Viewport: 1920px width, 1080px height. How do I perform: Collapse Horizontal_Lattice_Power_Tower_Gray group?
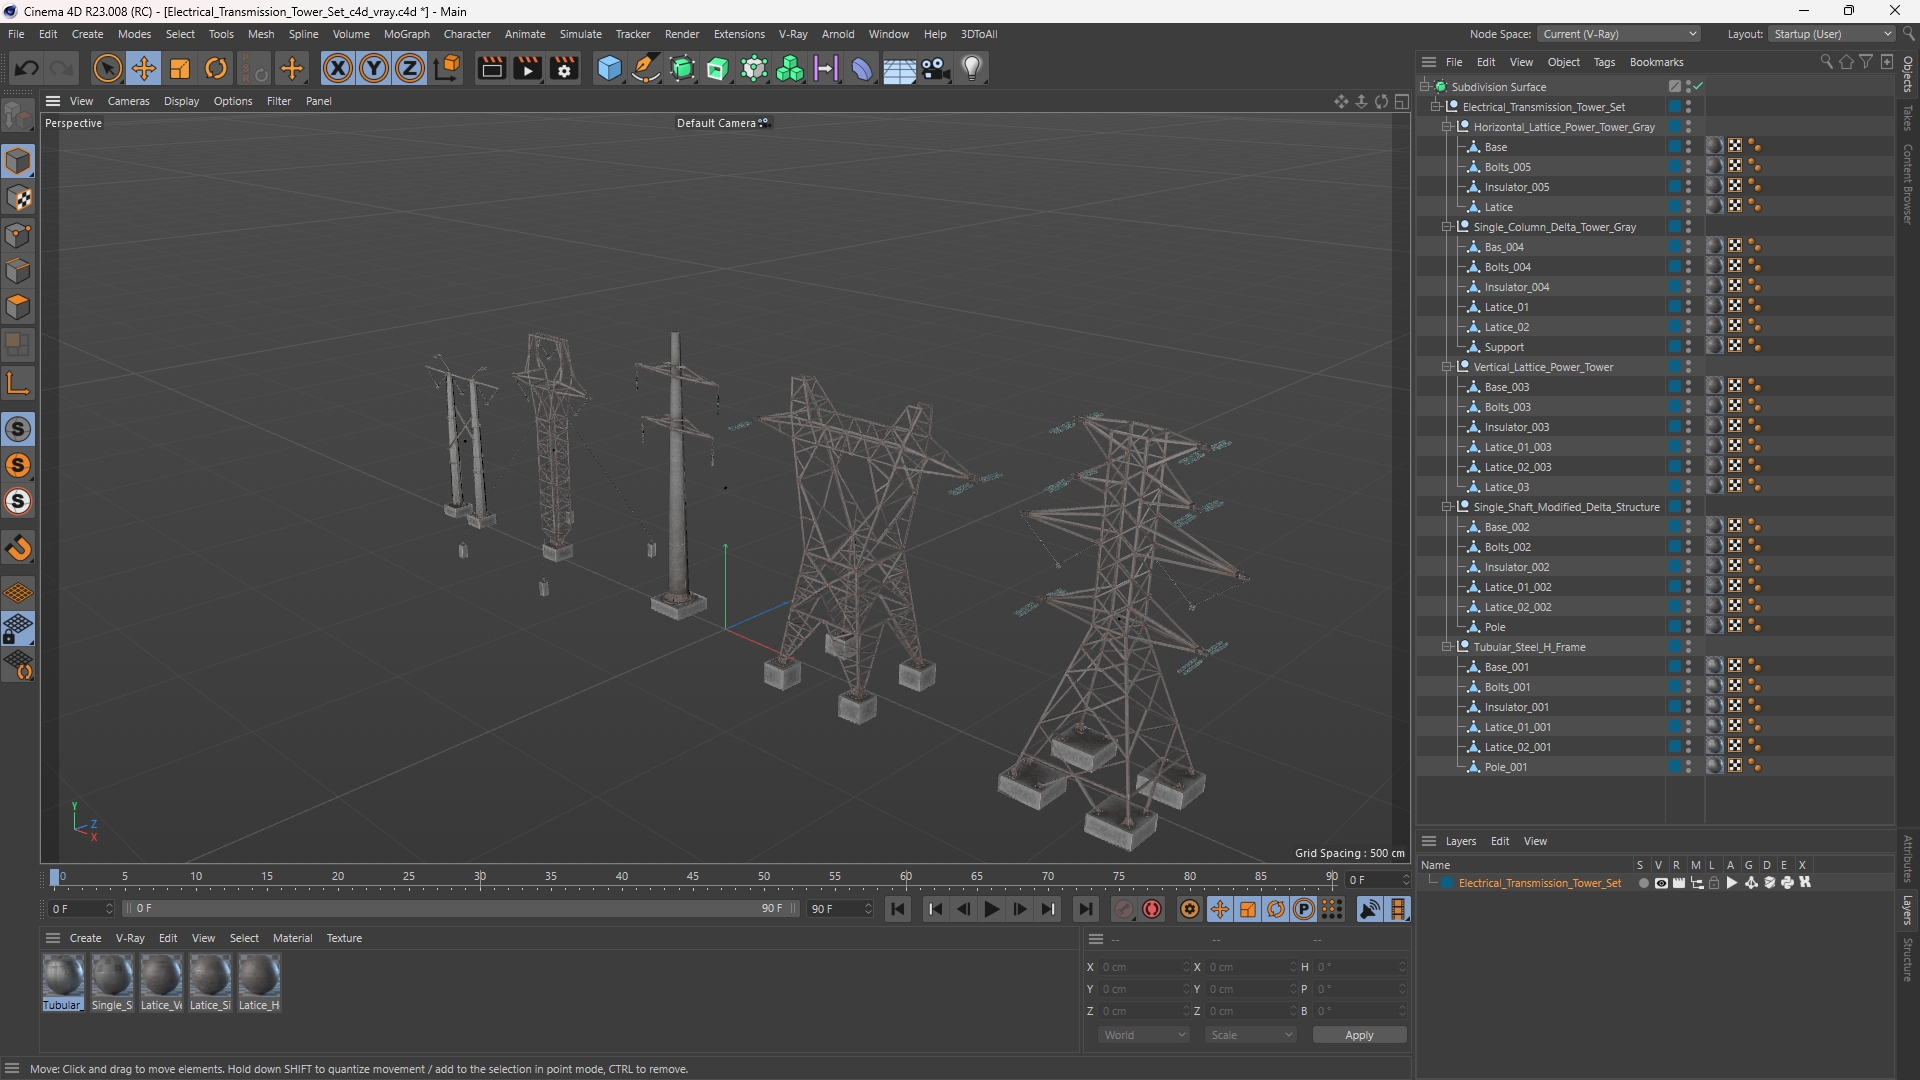pos(1447,127)
